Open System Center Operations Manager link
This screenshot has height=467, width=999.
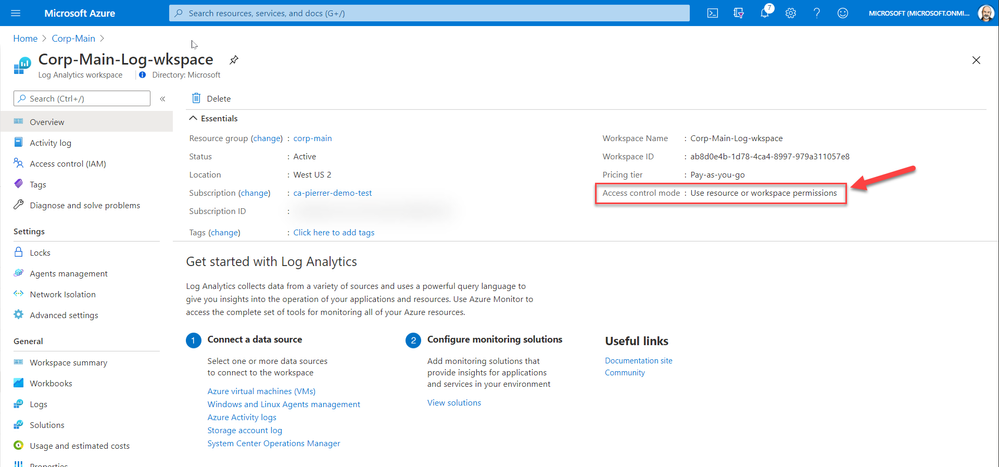click(274, 443)
